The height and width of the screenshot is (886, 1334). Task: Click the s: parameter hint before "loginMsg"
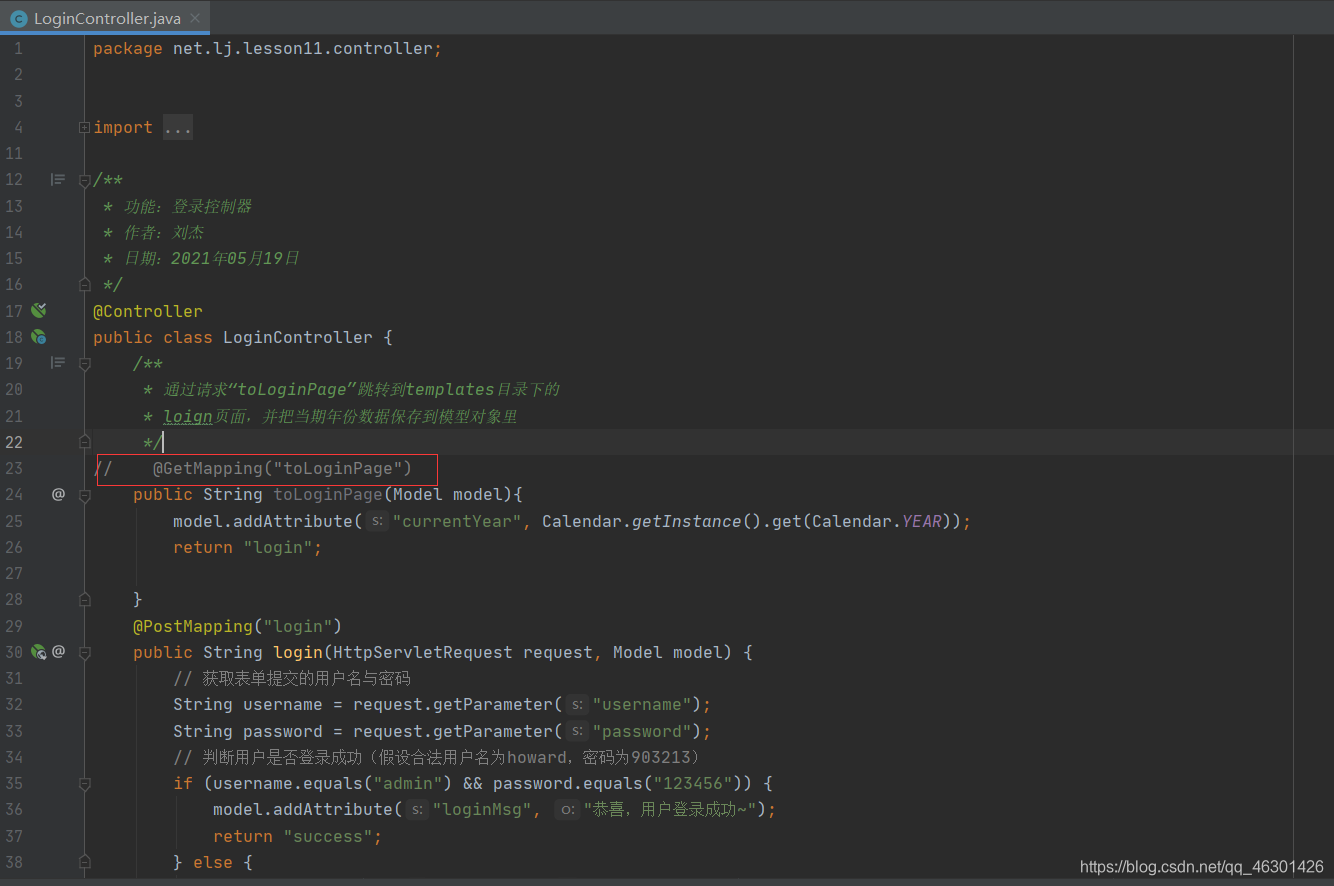pos(418,810)
